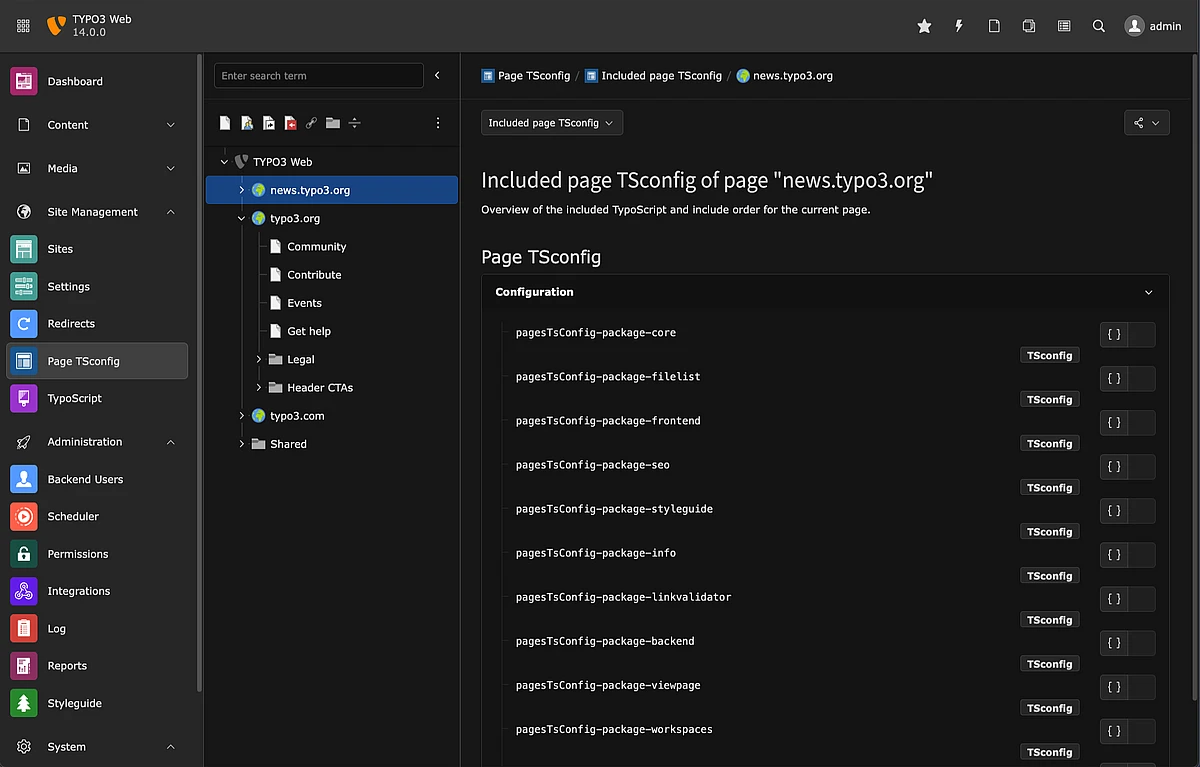This screenshot has height=767, width=1200.
Task: Click the flush cache lightning bolt icon
Action: [x=959, y=26]
